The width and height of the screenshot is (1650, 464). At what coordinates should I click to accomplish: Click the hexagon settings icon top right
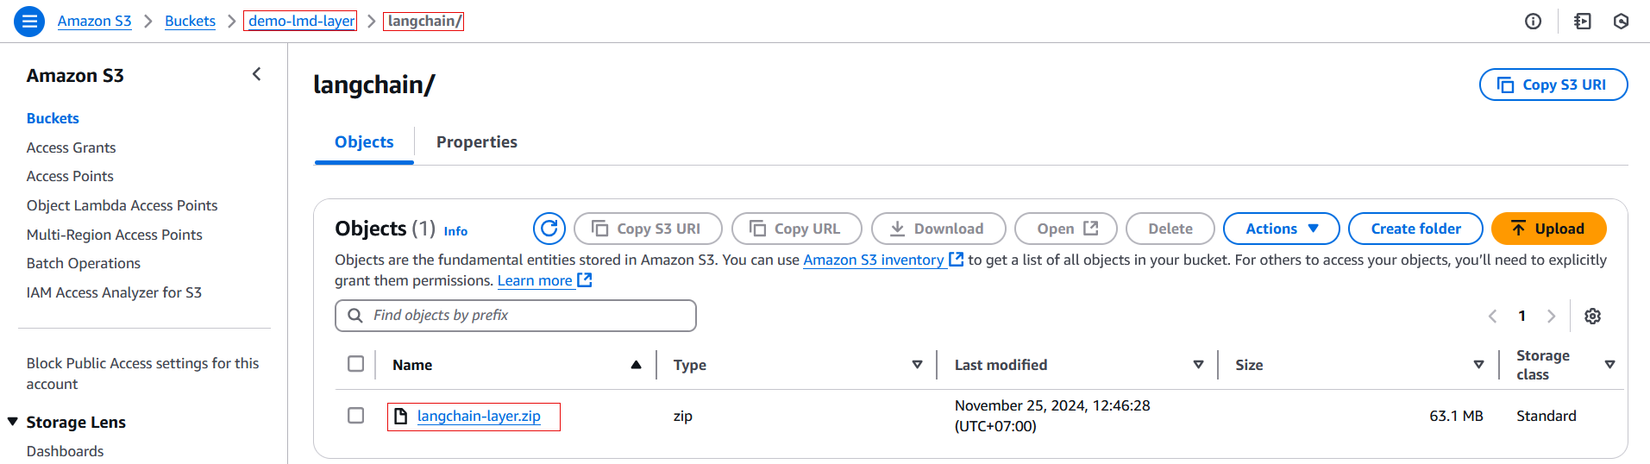click(1621, 21)
